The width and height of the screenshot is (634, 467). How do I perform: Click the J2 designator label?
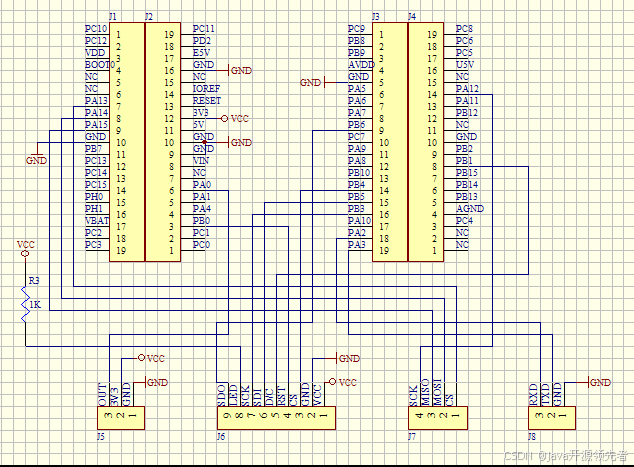coord(149,17)
